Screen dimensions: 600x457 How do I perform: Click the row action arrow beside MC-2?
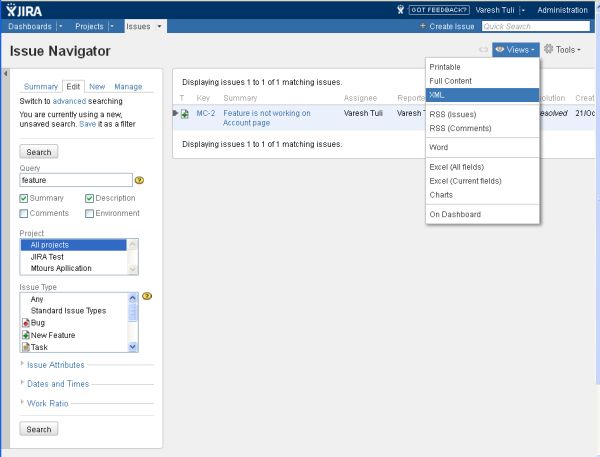(175, 113)
